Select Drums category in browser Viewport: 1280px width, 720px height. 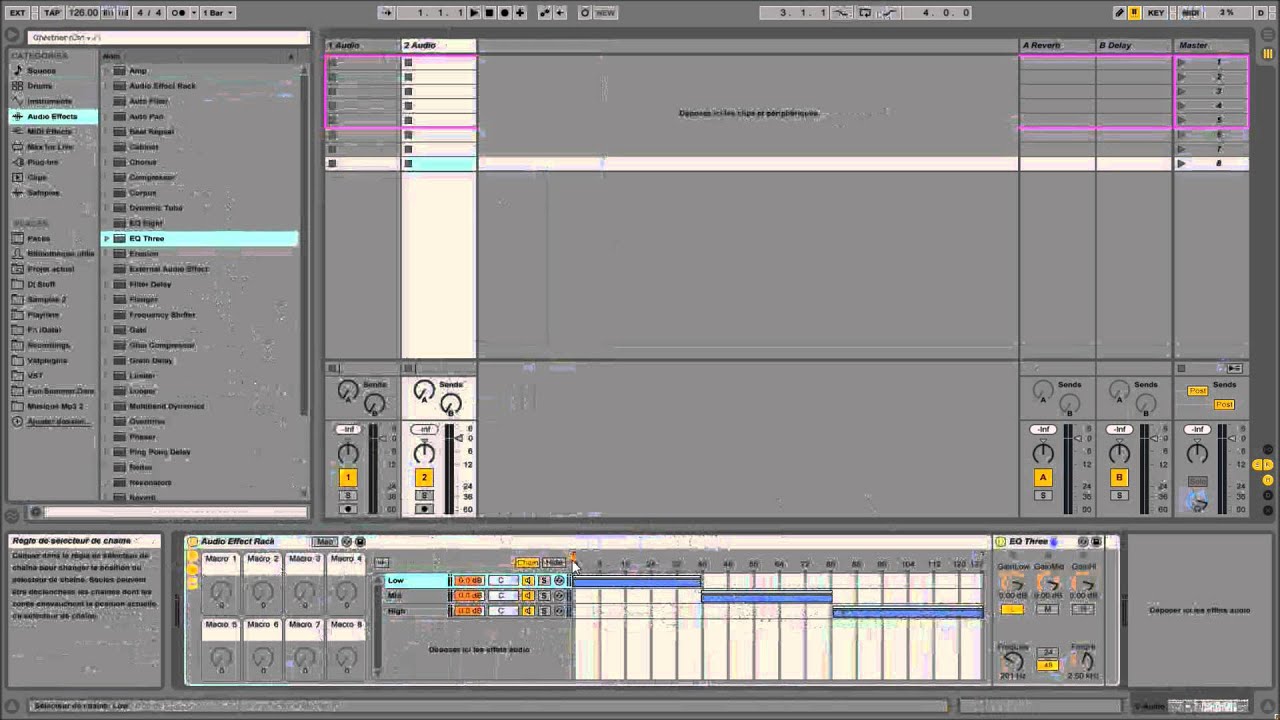[40, 86]
